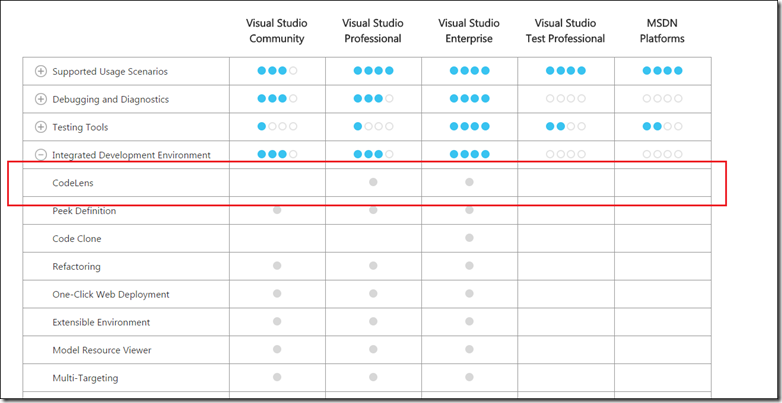Click Model Resource Viewer dot under Enterprise
Viewport: 782px width, 403px height.
tap(469, 350)
